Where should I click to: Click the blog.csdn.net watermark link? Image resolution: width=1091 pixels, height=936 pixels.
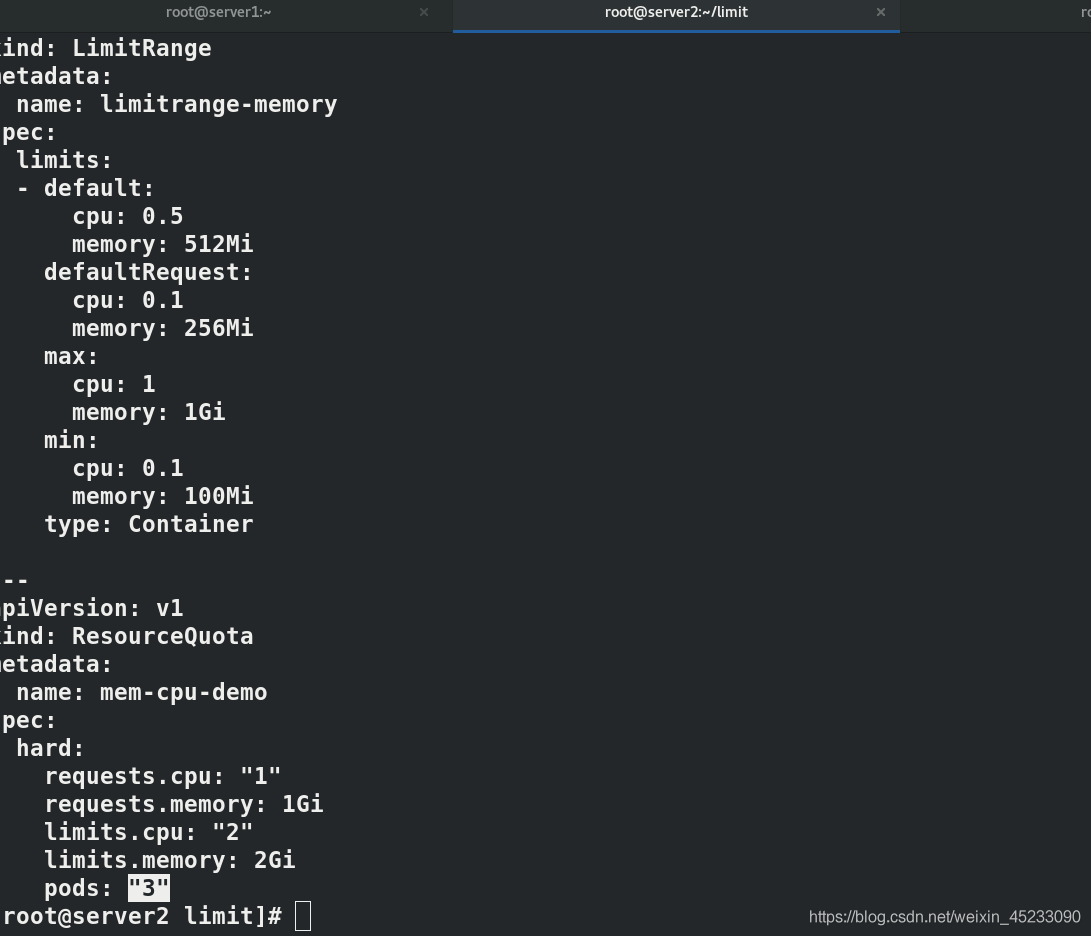[x=944, y=917]
